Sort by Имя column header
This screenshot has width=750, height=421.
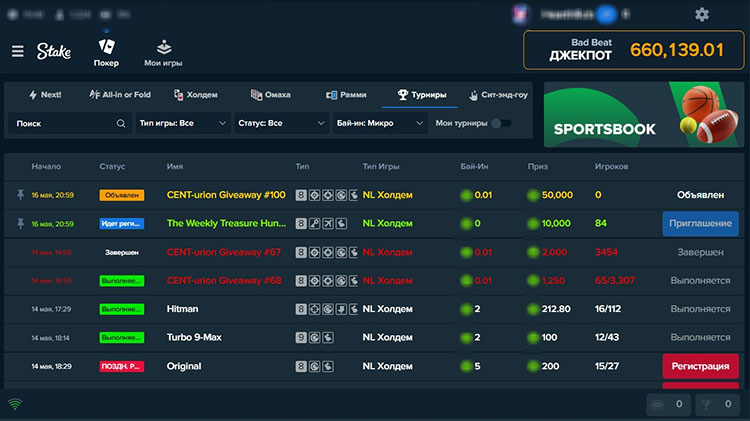[x=175, y=166]
